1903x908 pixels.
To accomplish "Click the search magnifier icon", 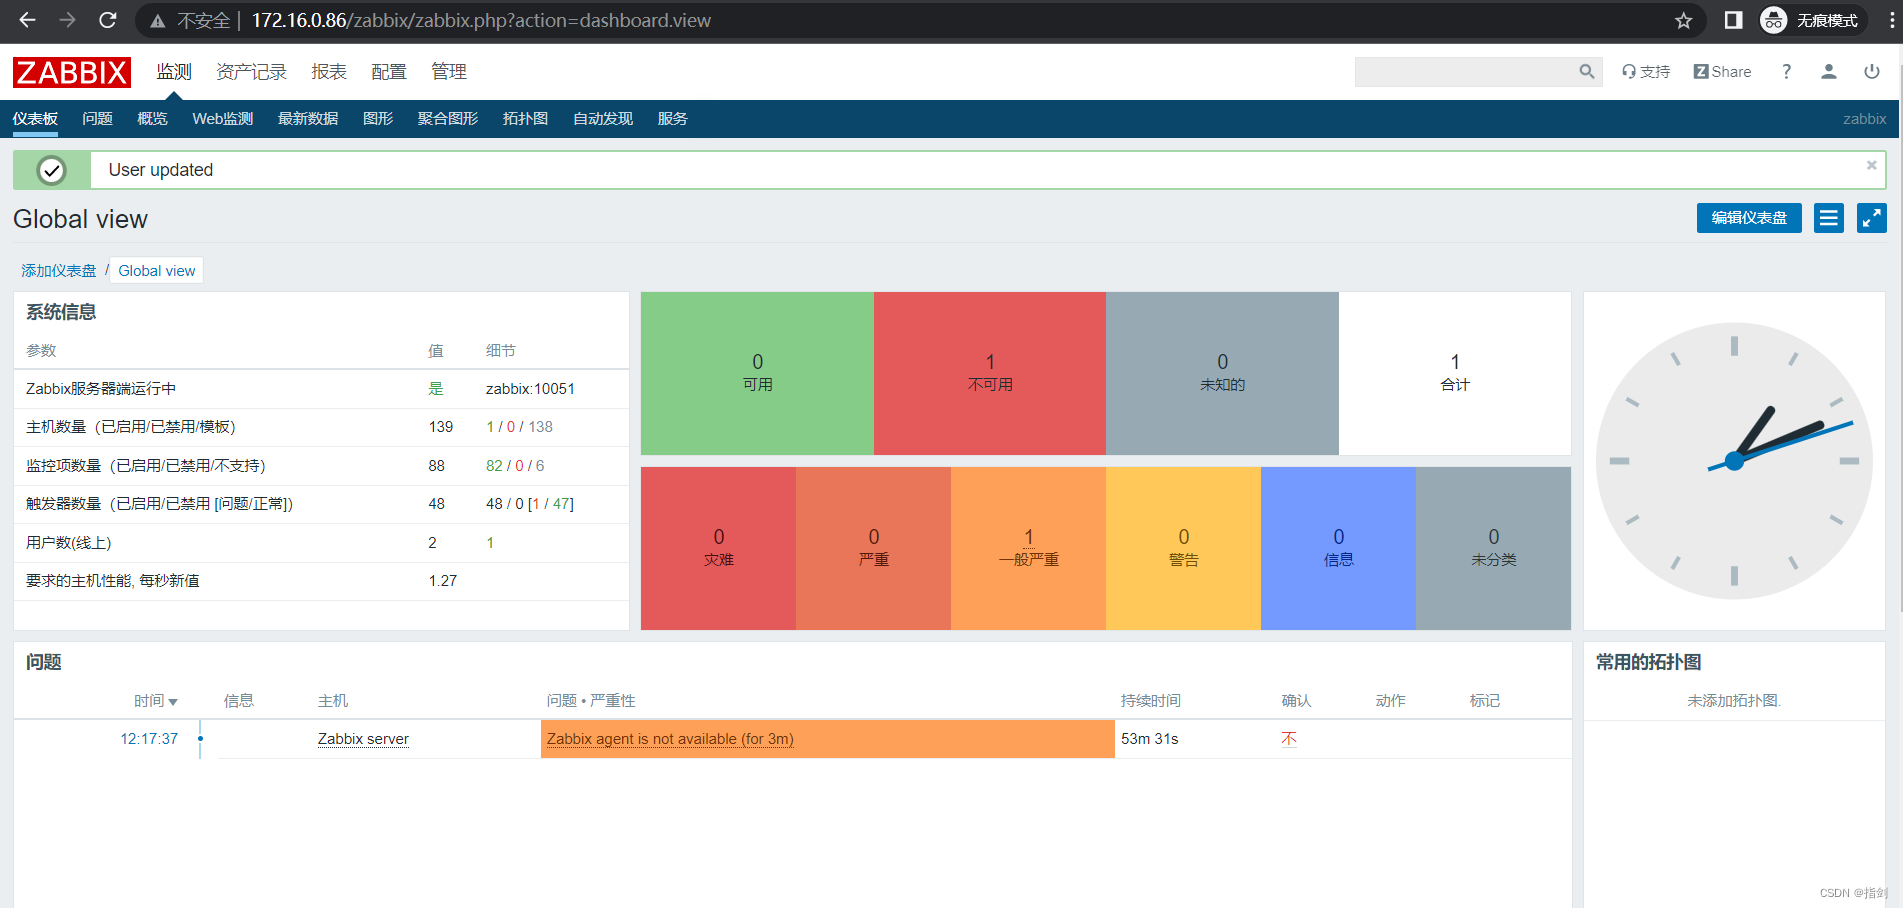I will pos(1587,72).
